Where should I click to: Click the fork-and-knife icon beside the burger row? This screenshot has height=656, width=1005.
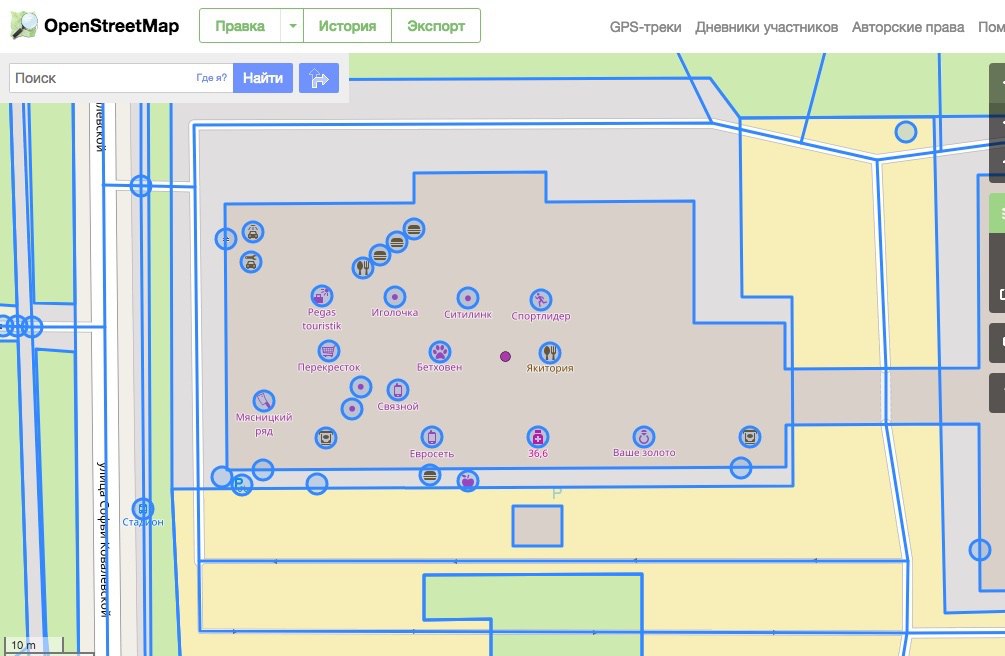(363, 267)
